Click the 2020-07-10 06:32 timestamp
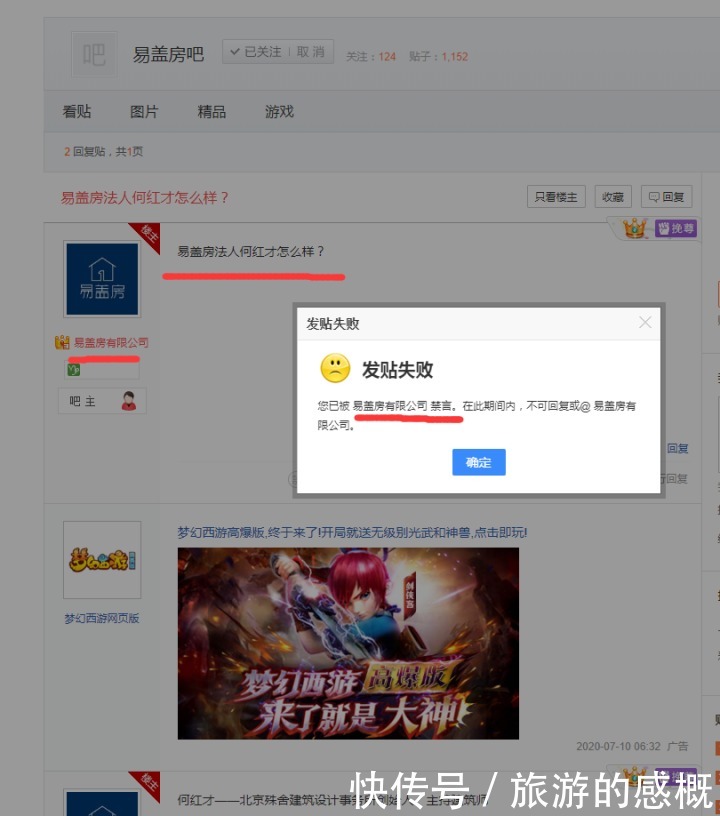The width and height of the screenshot is (720, 816). pos(618,746)
